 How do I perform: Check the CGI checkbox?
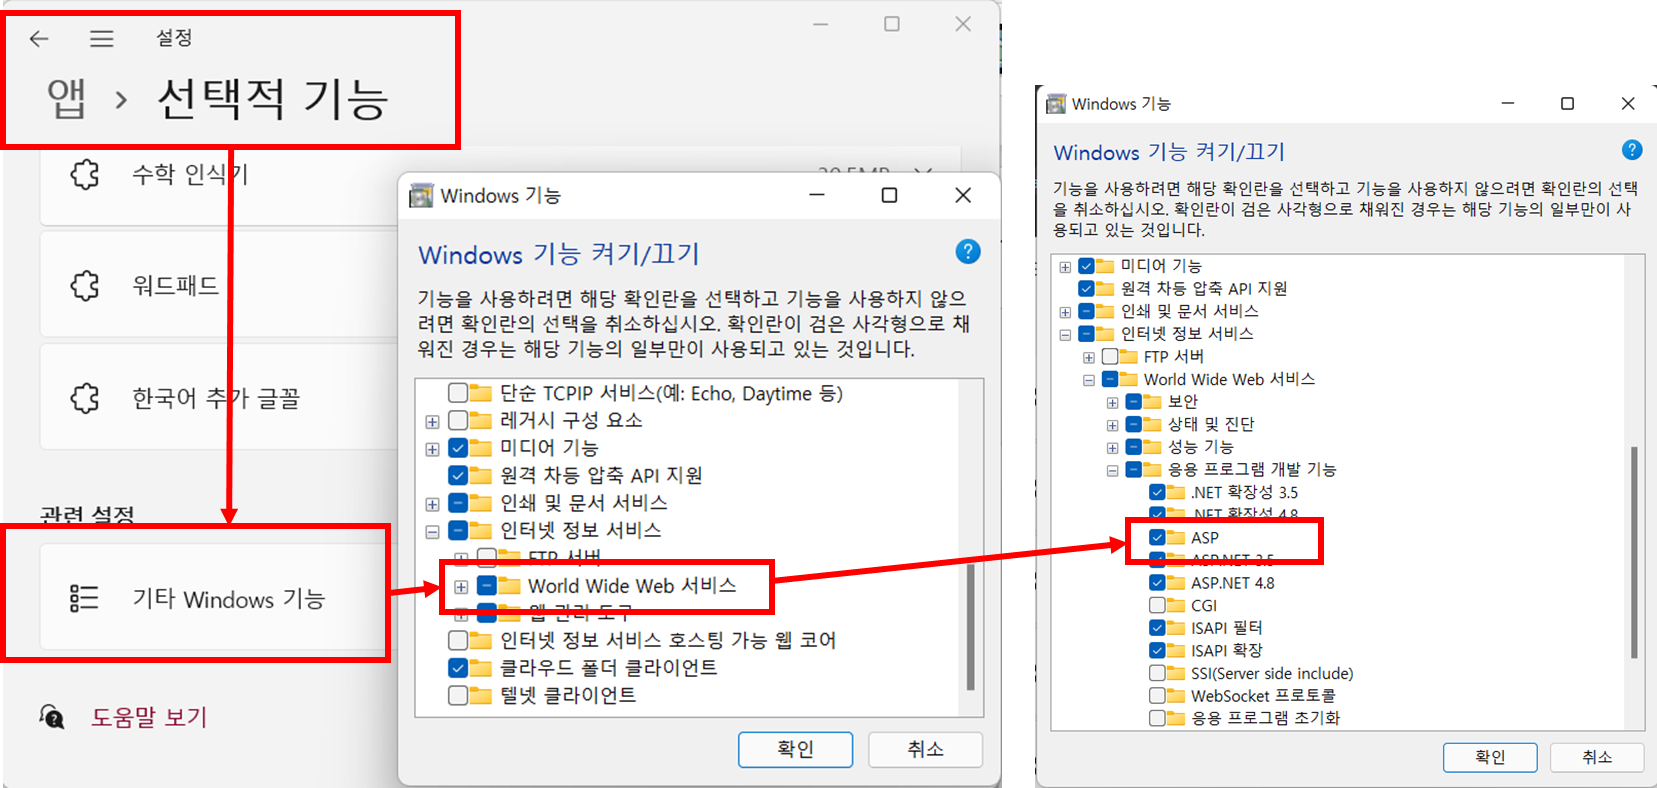pyautogui.click(x=1157, y=605)
